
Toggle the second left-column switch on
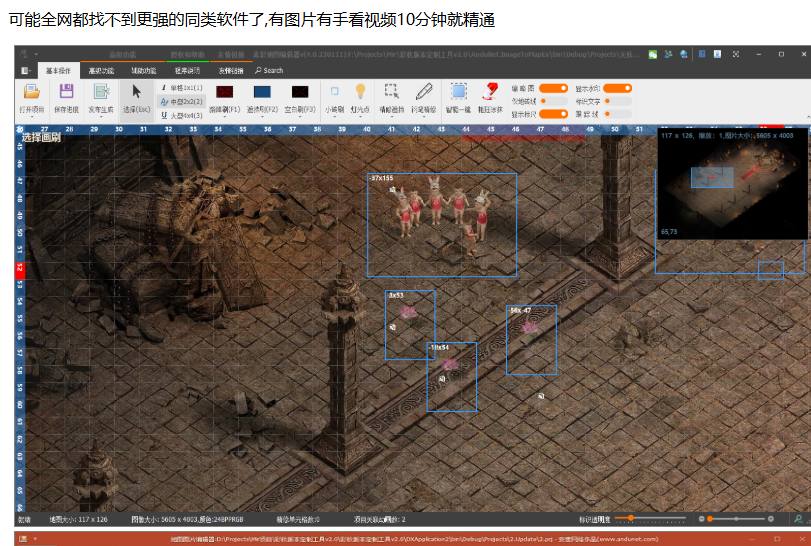[x=553, y=101]
